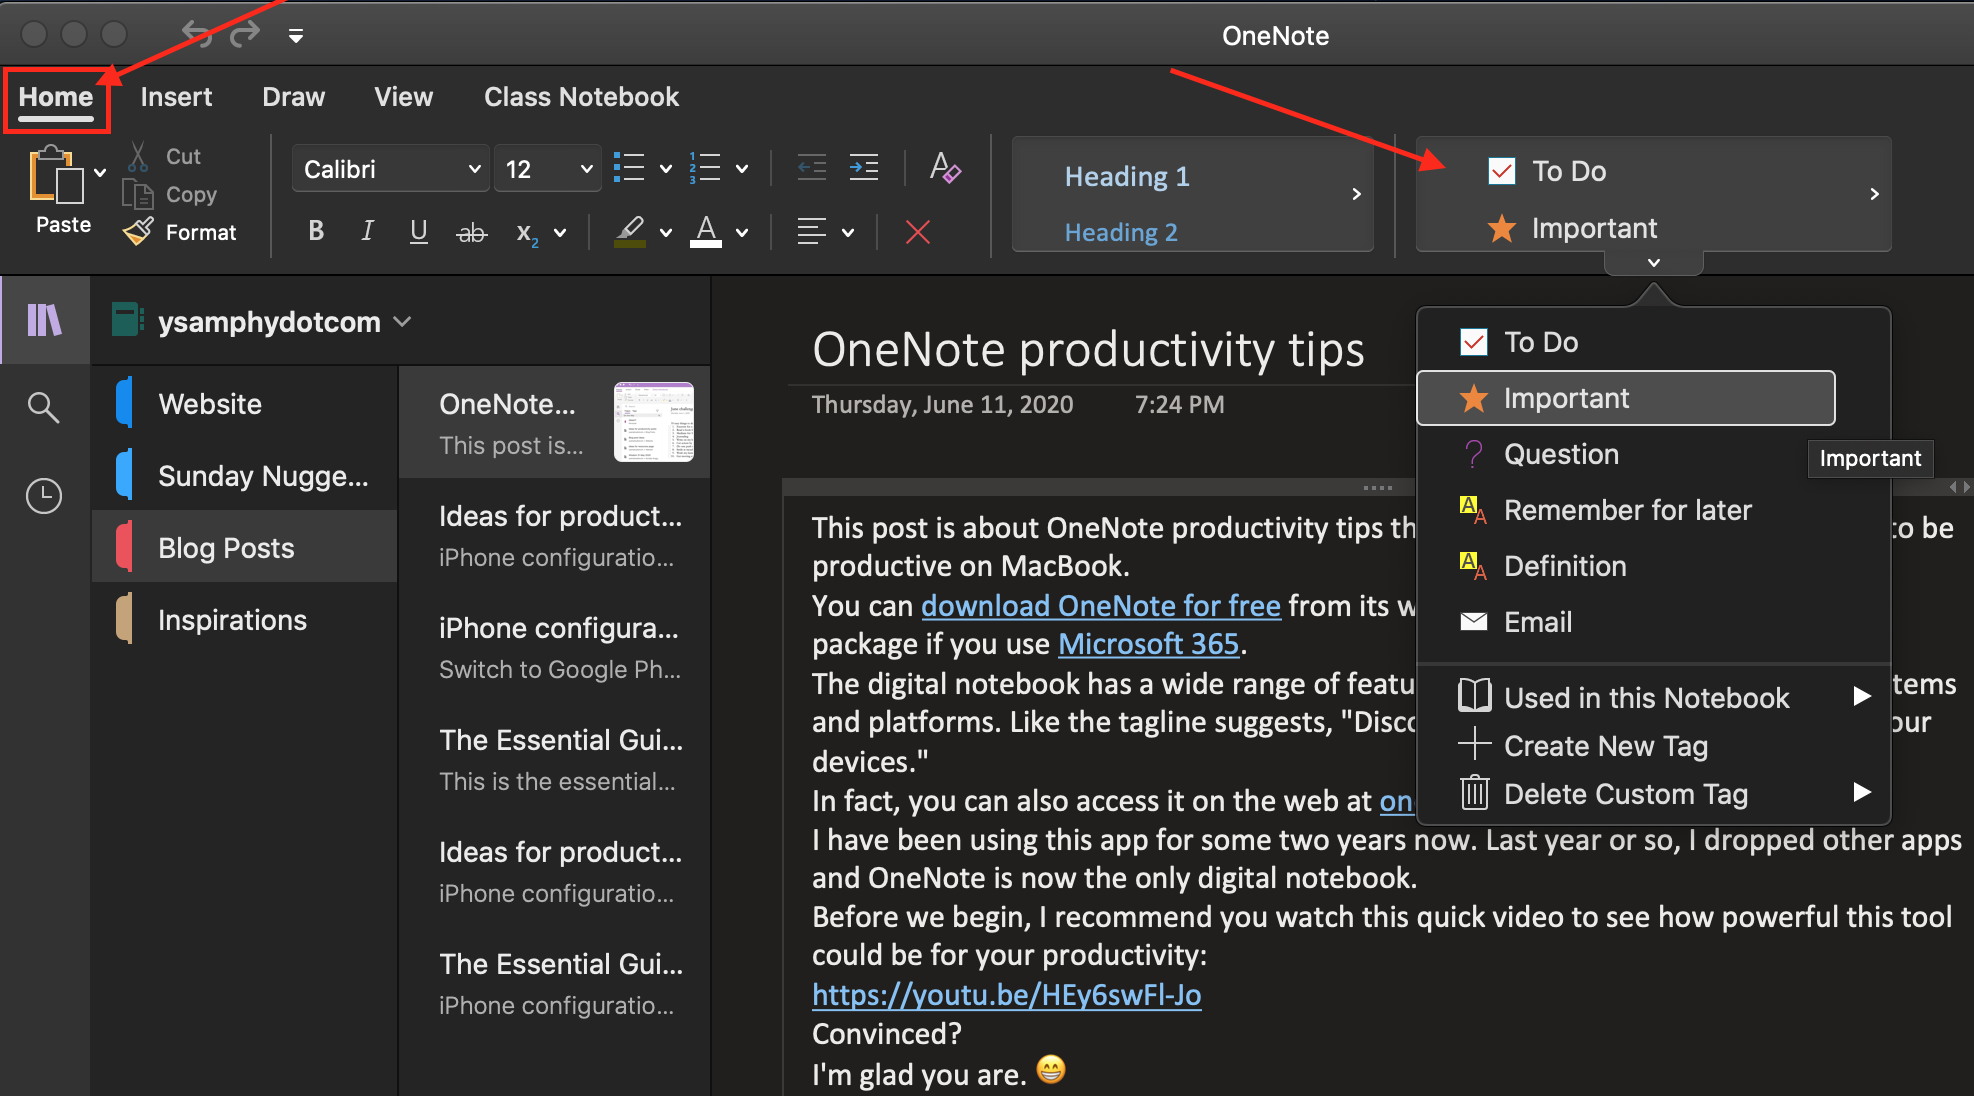Screen dimensions: 1974x1096
Task: Click the Redo arrow in title bar
Action: pyautogui.click(x=245, y=34)
